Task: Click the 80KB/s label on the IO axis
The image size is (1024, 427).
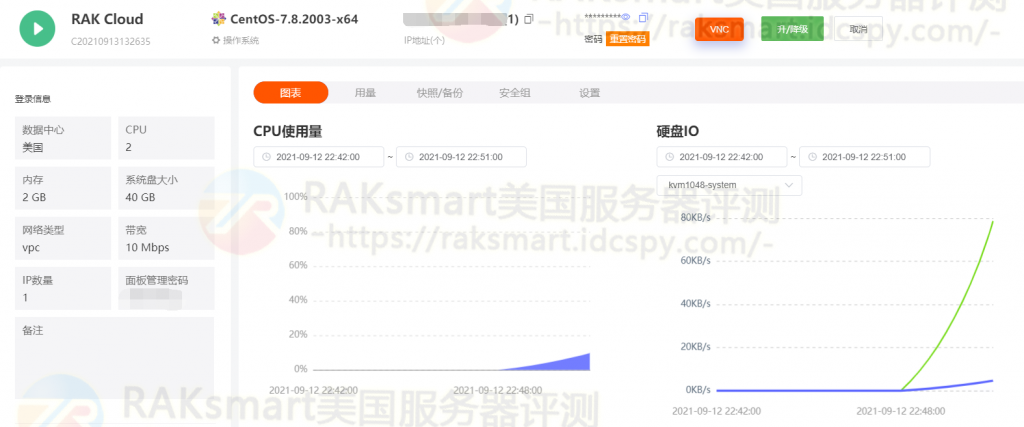Action: point(694,217)
